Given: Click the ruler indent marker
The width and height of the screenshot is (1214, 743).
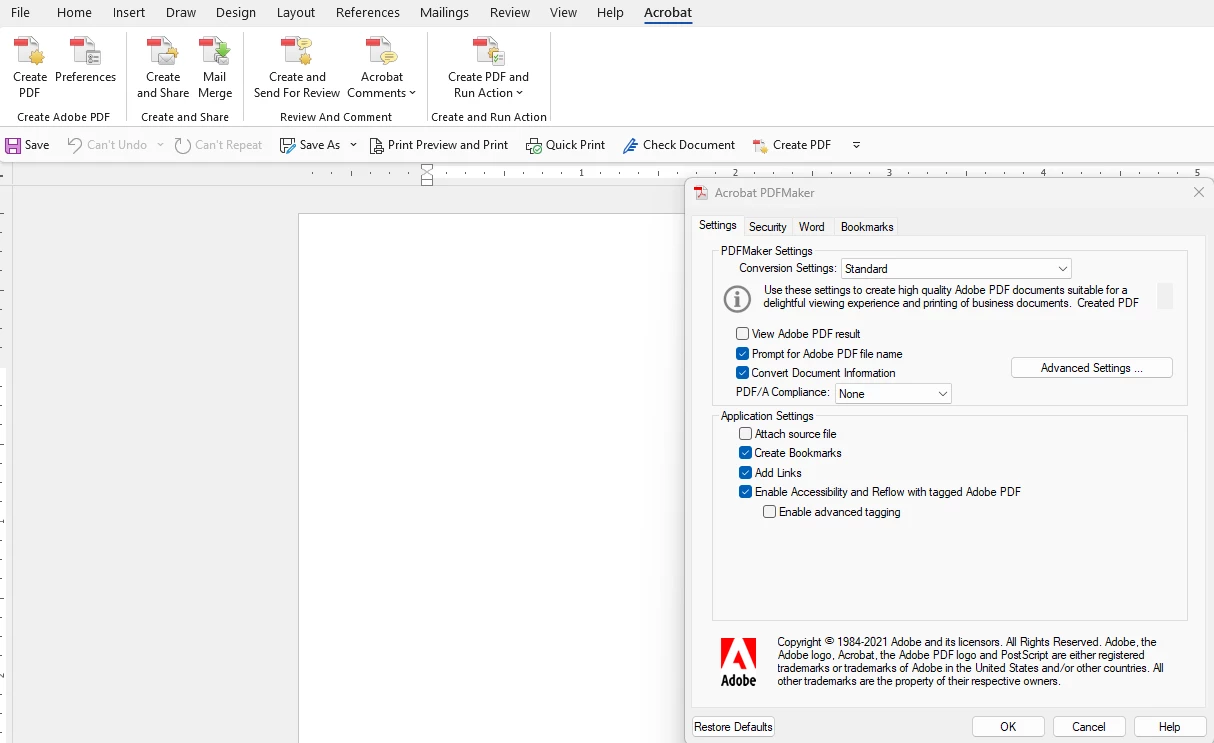Looking at the screenshot, I should click(427, 175).
